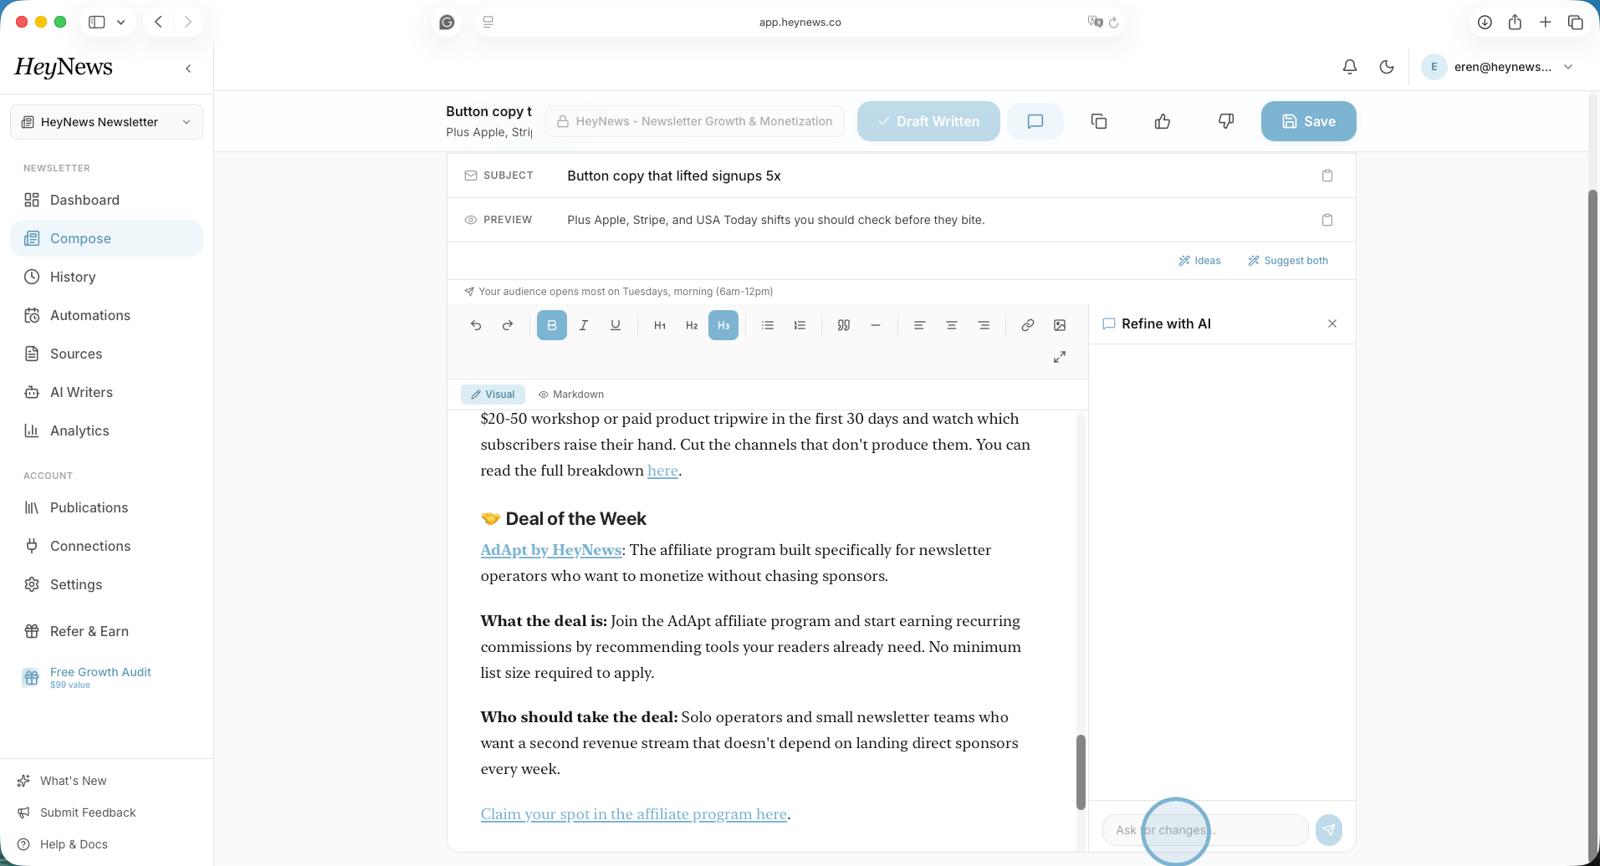Insert a numbered list
The image size is (1600, 866).
pos(800,325)
